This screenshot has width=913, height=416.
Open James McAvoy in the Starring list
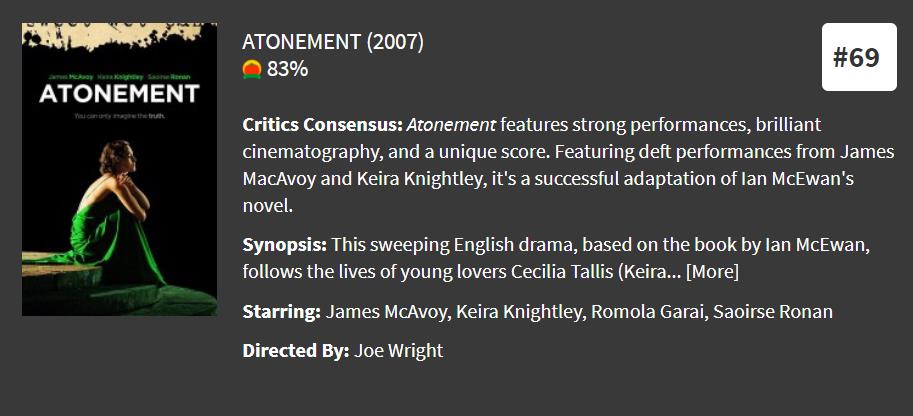tap(386, 311)
